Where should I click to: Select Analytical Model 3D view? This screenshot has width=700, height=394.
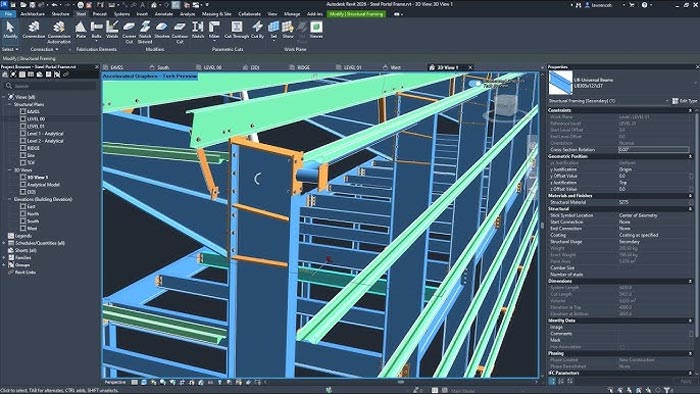point(43,184)
